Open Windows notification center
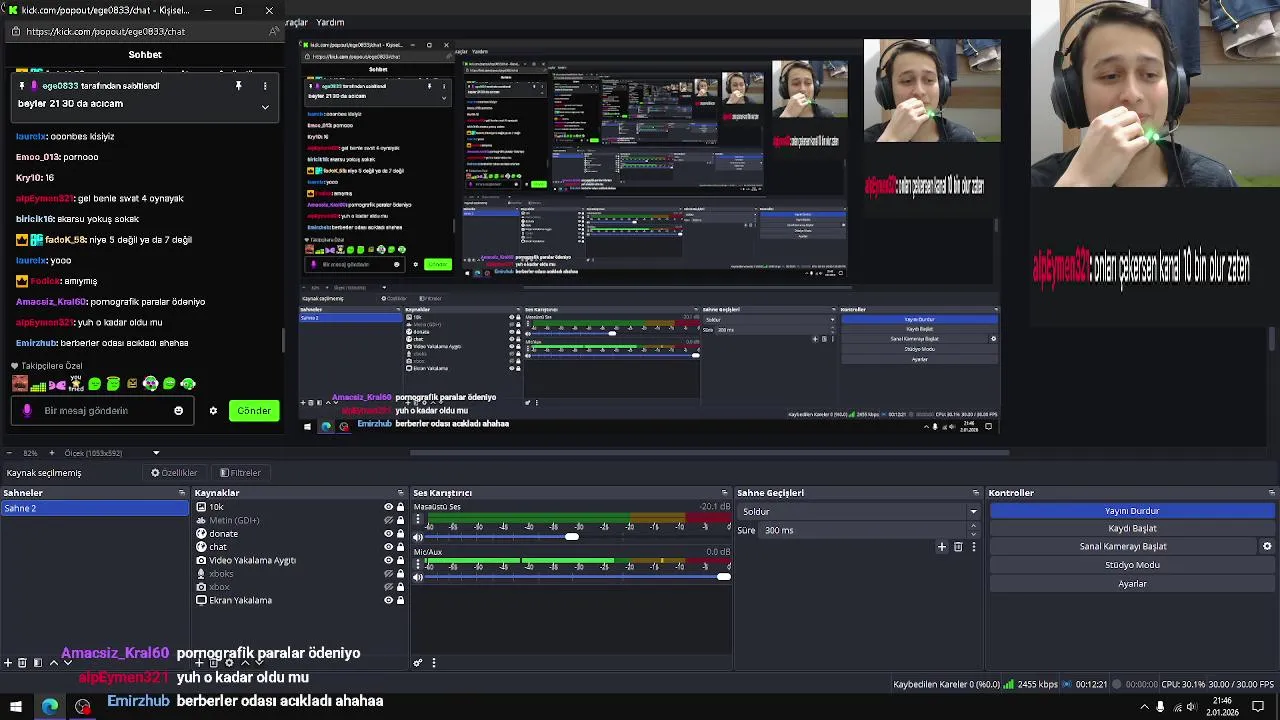This screenshot has height=720, width=1280. [1258, 707]
